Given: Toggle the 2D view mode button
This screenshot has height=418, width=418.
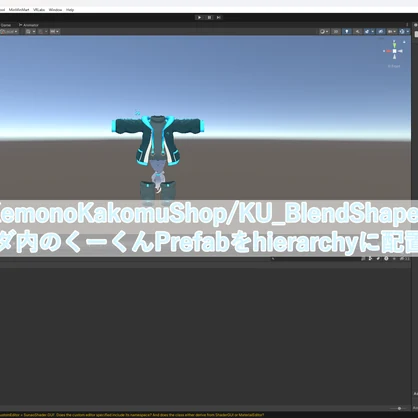Looking at the screenshot, I should pyautogui.click(x=336, y=32).
